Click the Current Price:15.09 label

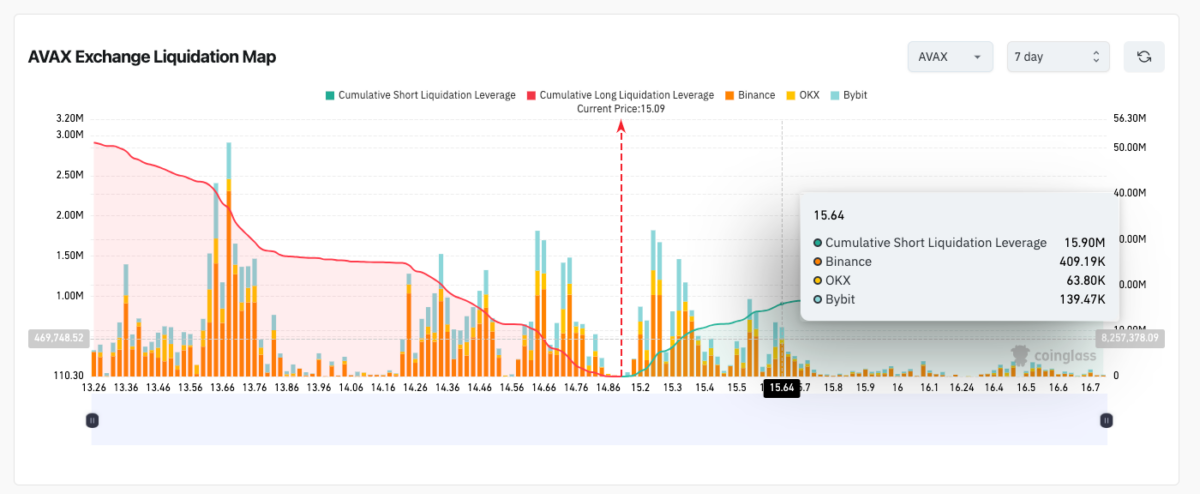pyautogui.click(x=621, y=108)
